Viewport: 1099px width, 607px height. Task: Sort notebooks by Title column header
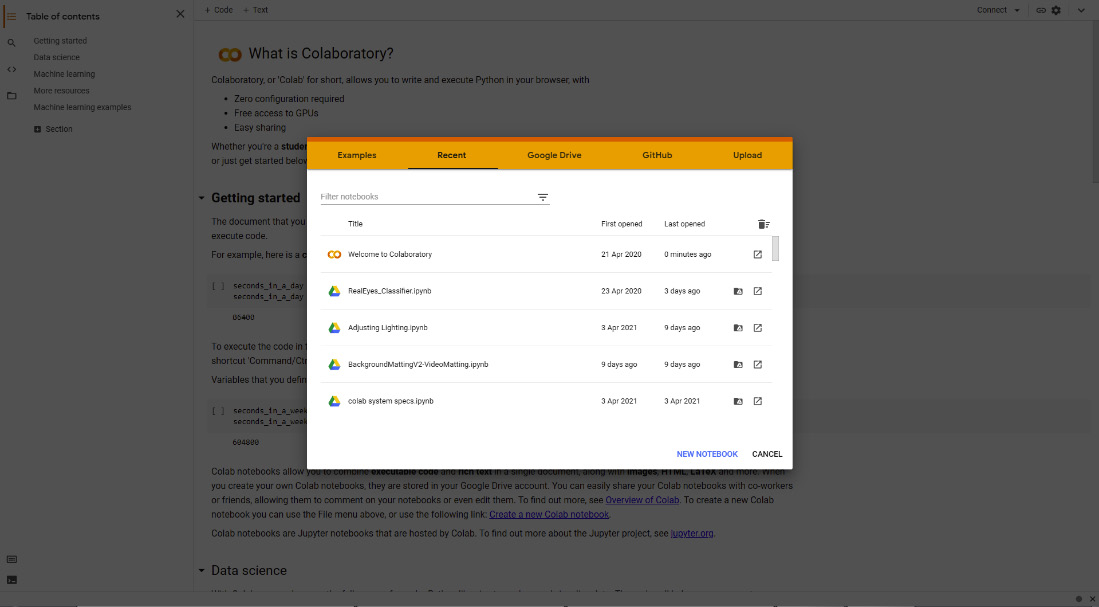click(x=355, y=224)
